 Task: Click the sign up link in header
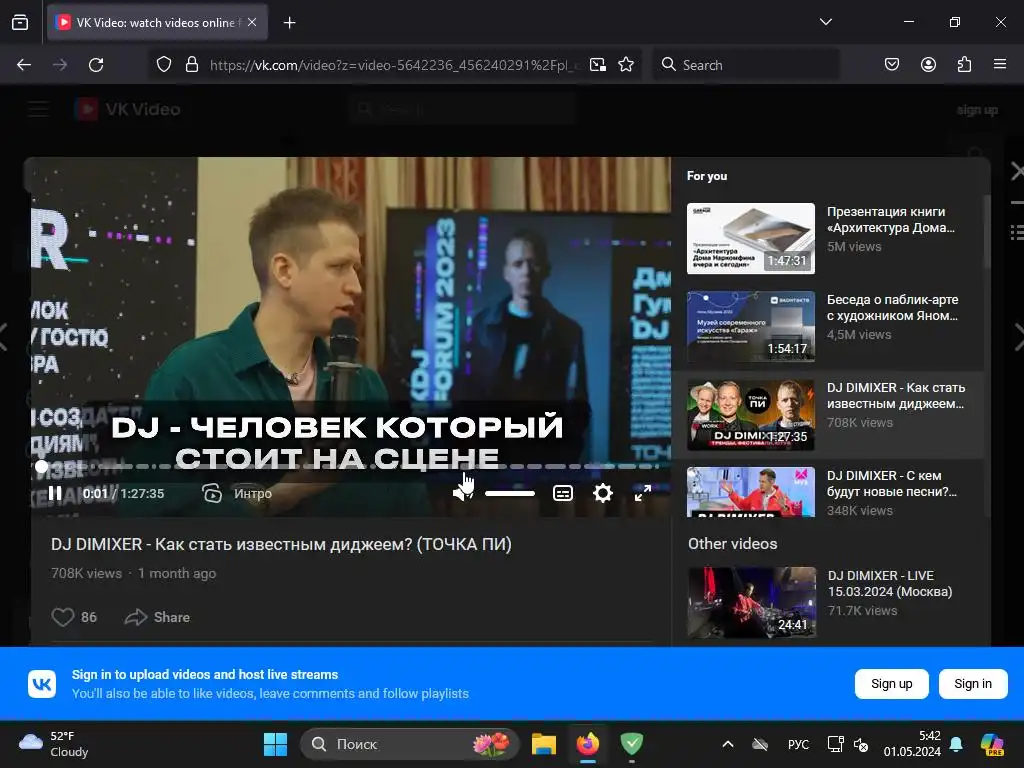click(x=977, y=110)
